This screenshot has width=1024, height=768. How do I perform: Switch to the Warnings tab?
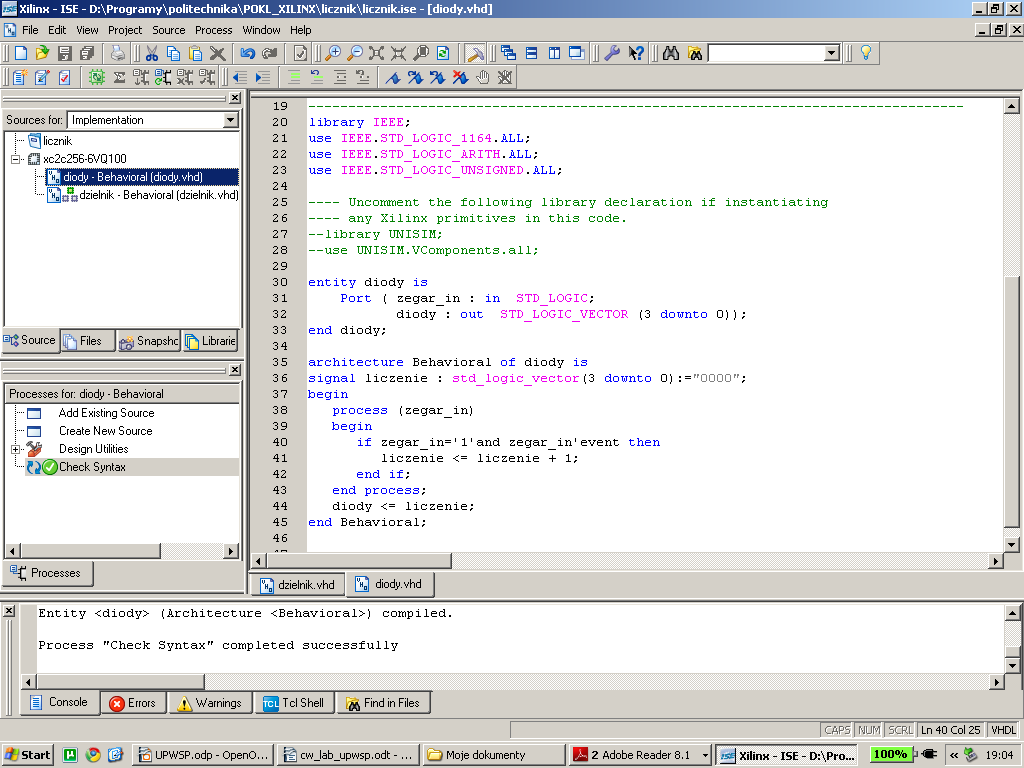coord(211,703)
